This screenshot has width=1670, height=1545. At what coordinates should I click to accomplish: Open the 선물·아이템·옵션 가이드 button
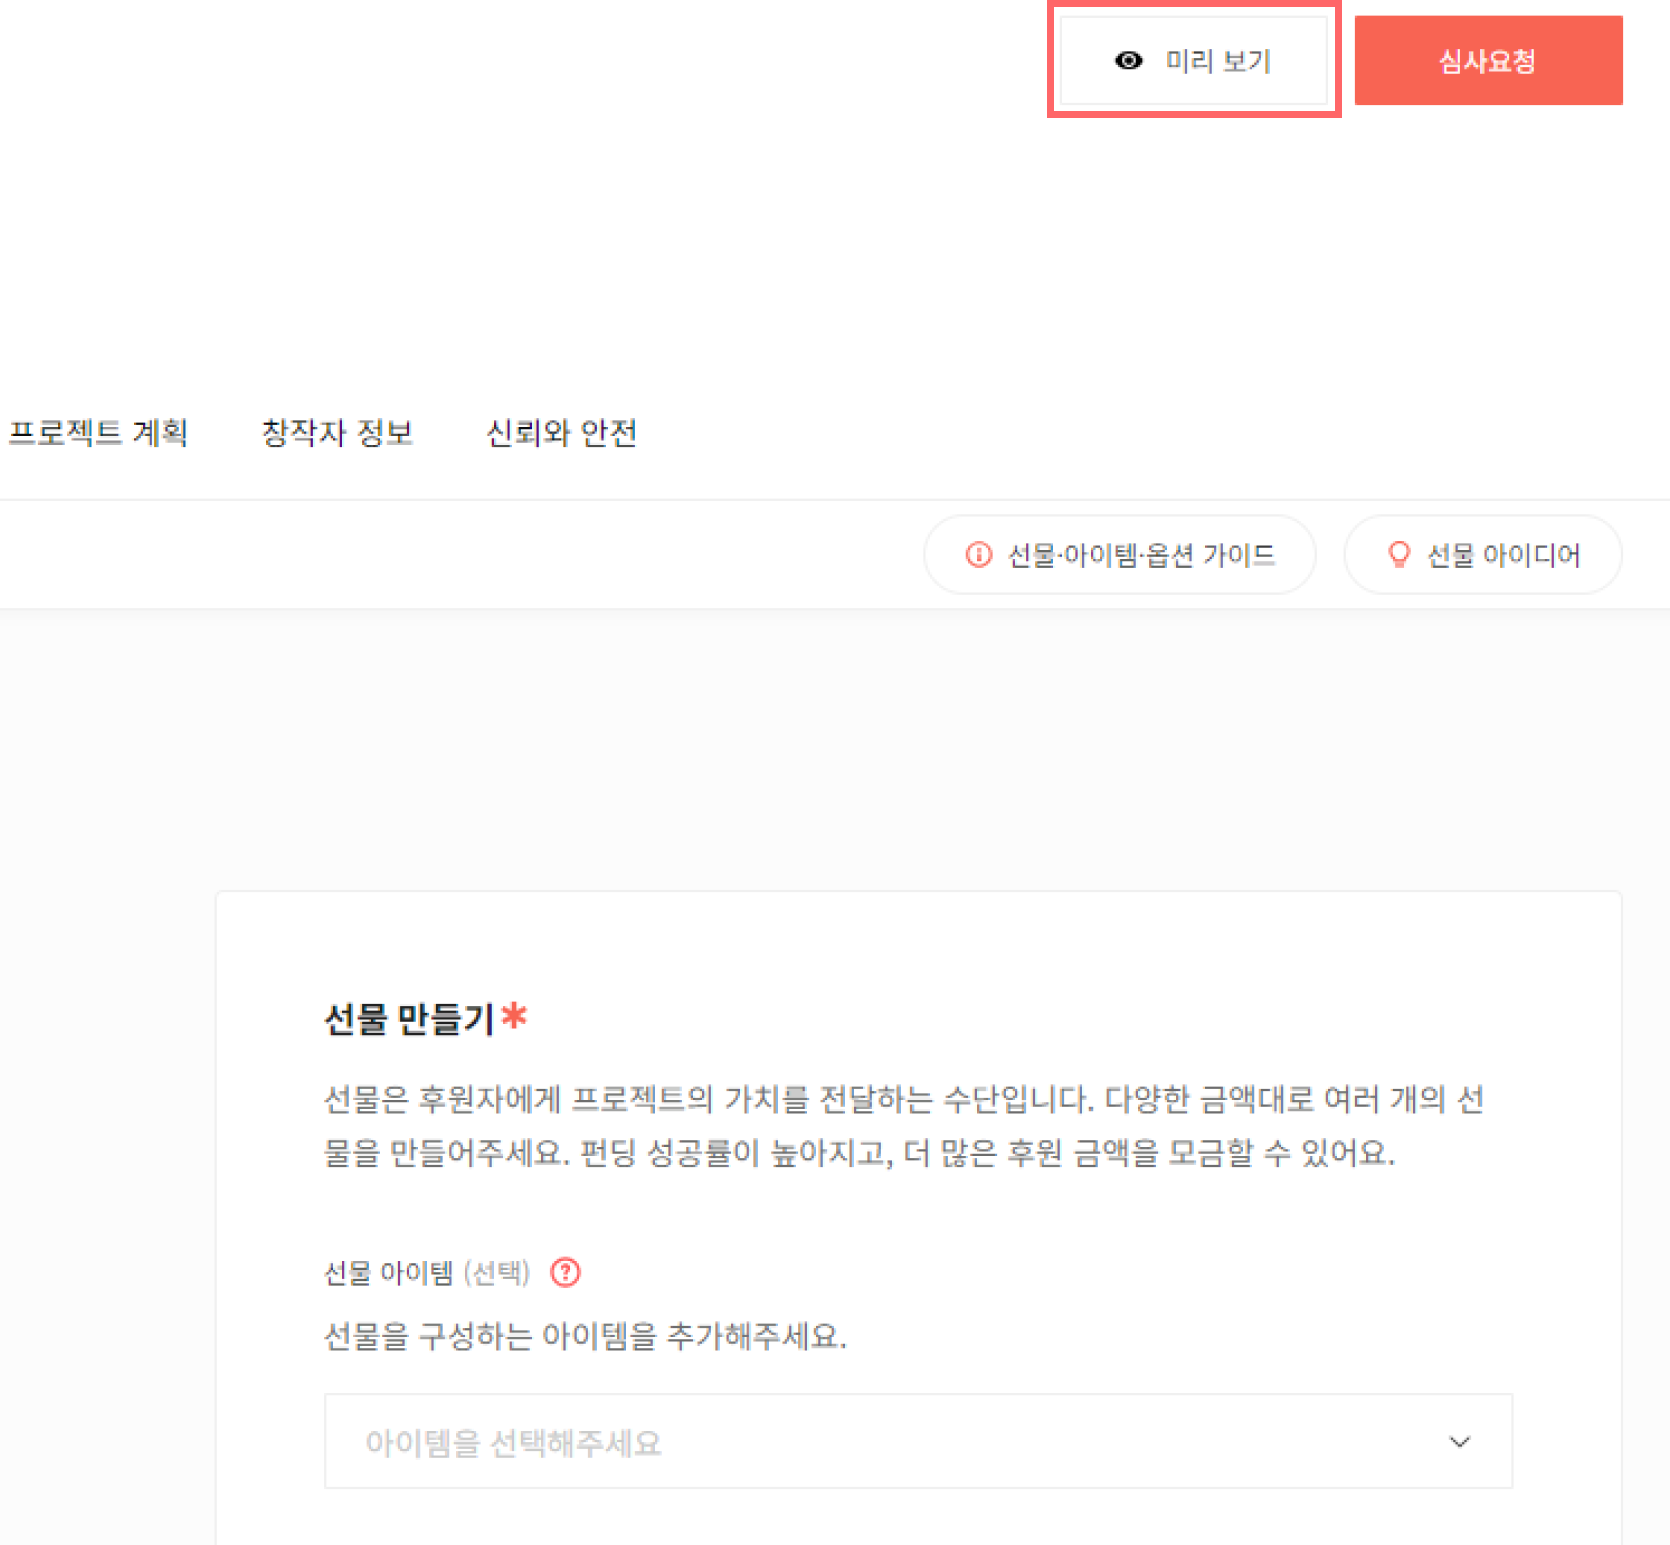pos(1119,555)
